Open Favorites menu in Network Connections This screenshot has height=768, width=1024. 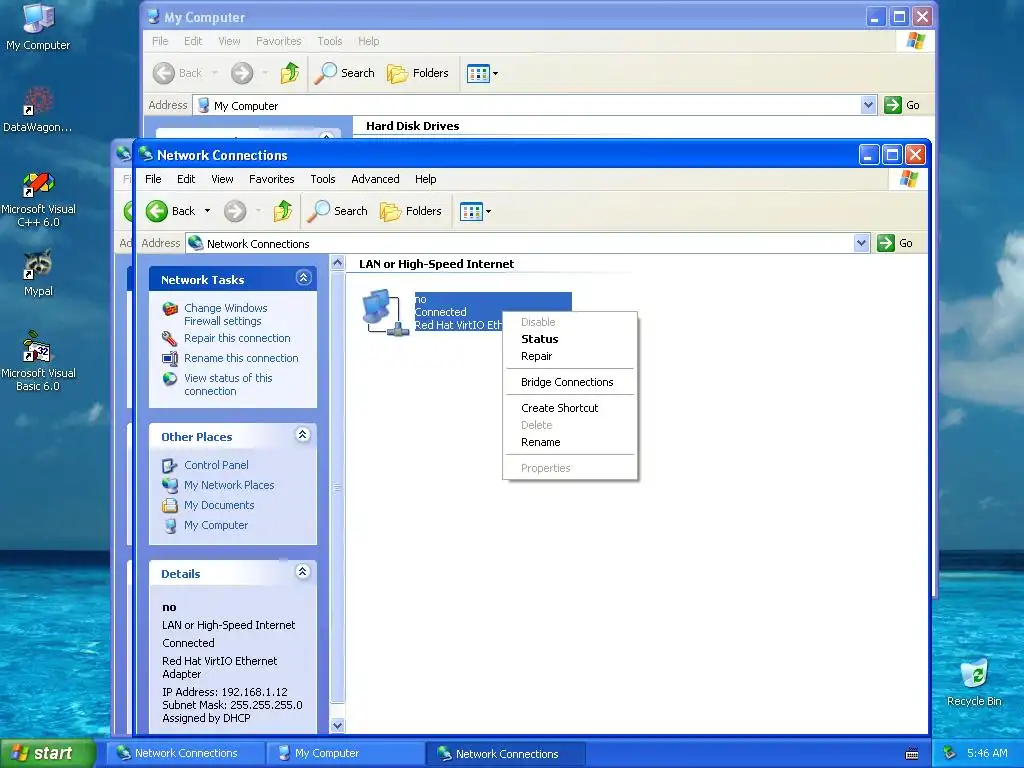pyautogui.click(x=272, y=179)
